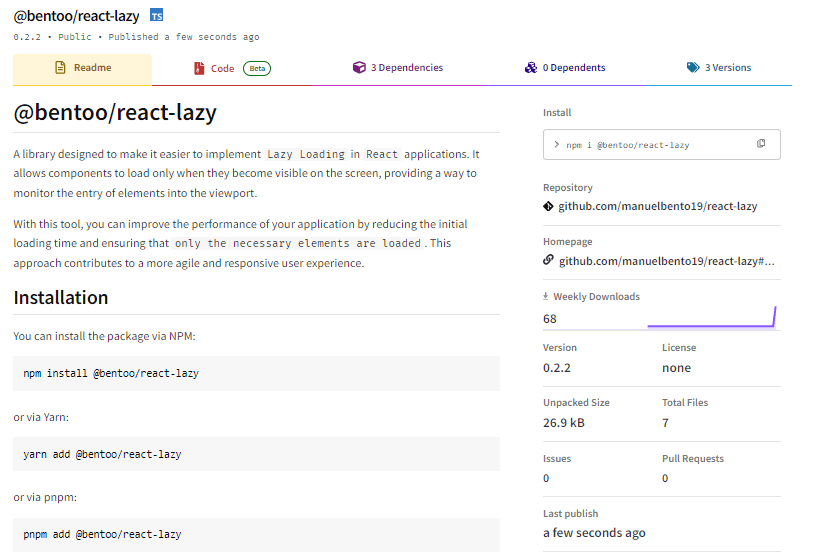Click the npm install @bentoo/react-lazy code block
The width and height of the screenshot is (838, 558).
click(x=257, y=373)
